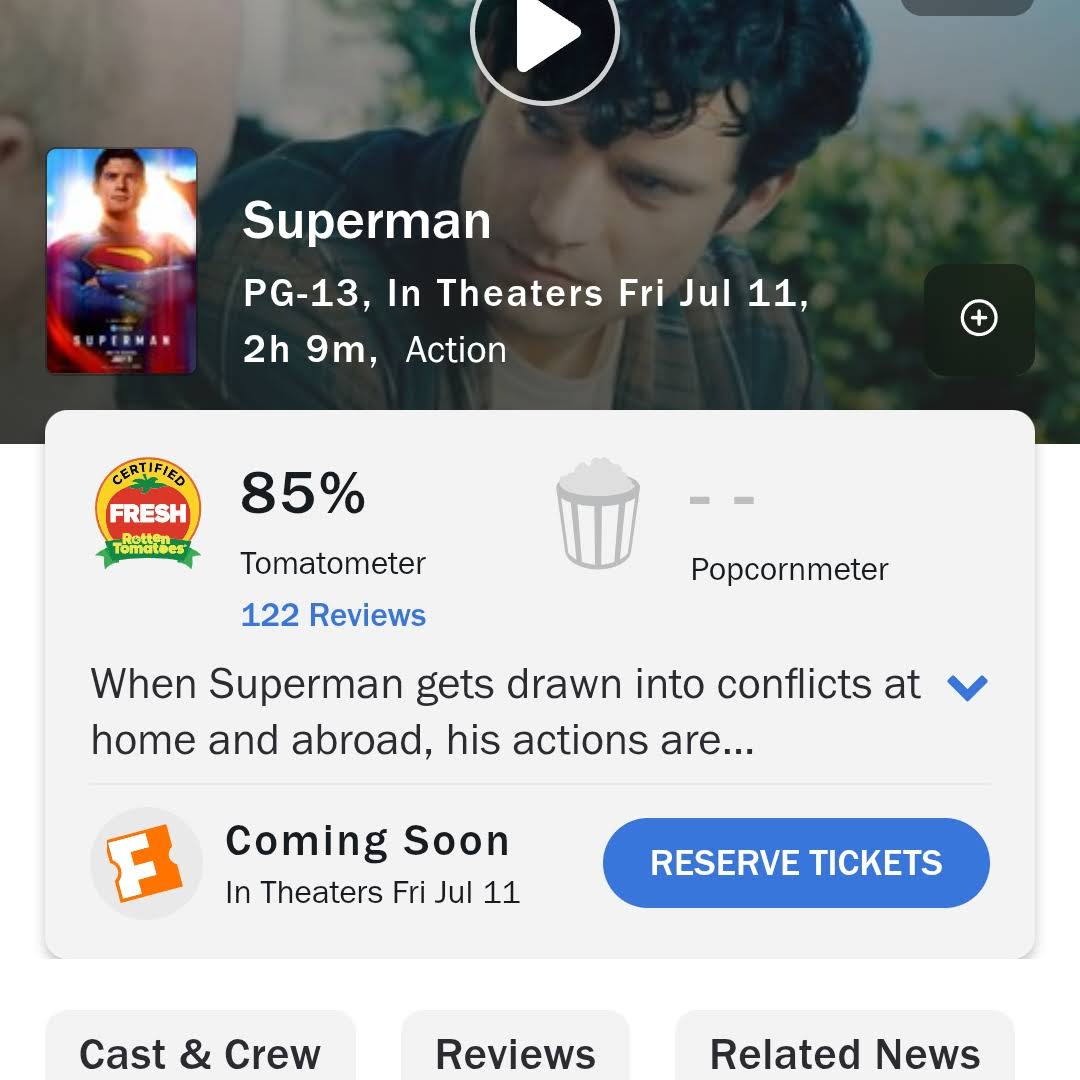Tap the empty Popcornmeter score dashes
The width and height of the screenshot is (1080, 1080).
(x=722, y=499)
